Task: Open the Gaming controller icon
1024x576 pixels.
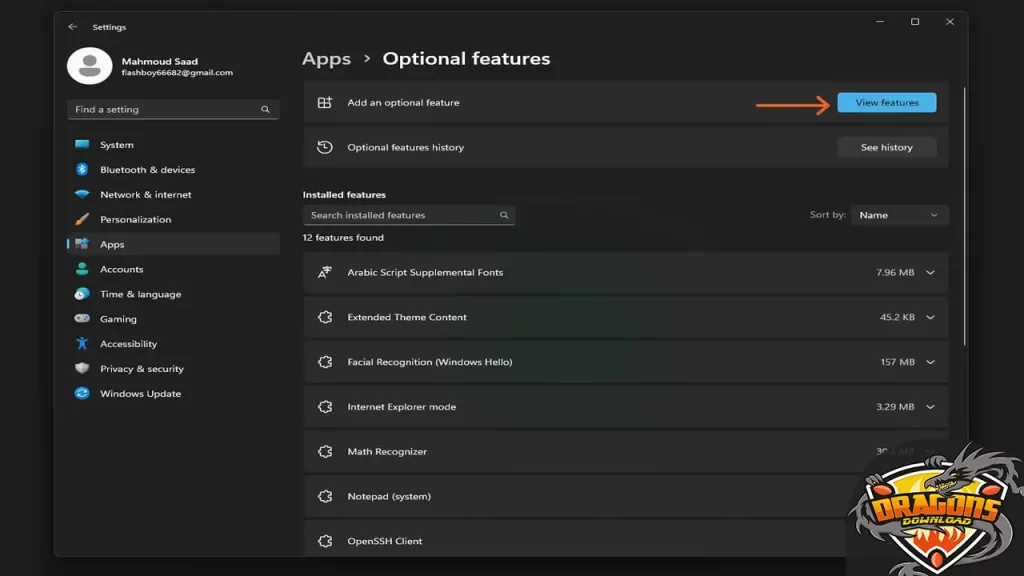Action: tap(82, 319)
